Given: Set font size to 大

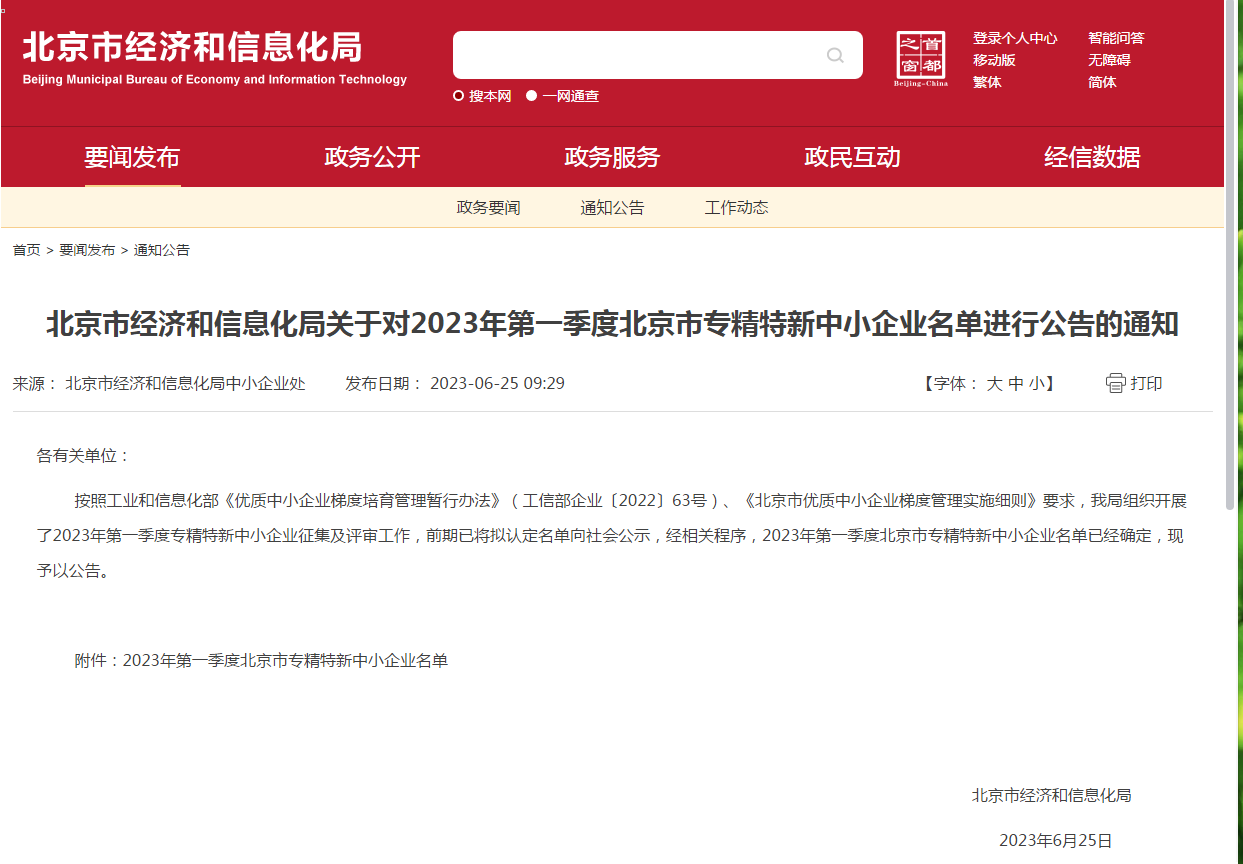Looking at the screenshot, I should point(994,383).
